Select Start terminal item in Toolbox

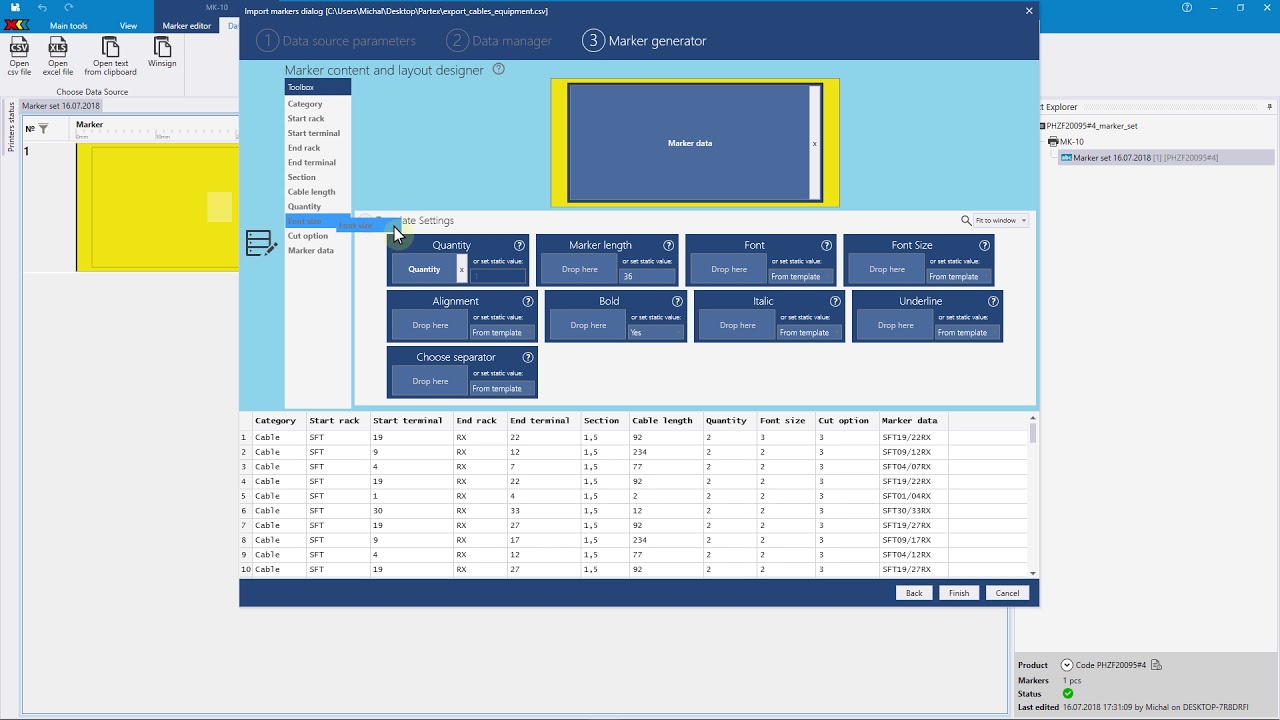point(314,133)
